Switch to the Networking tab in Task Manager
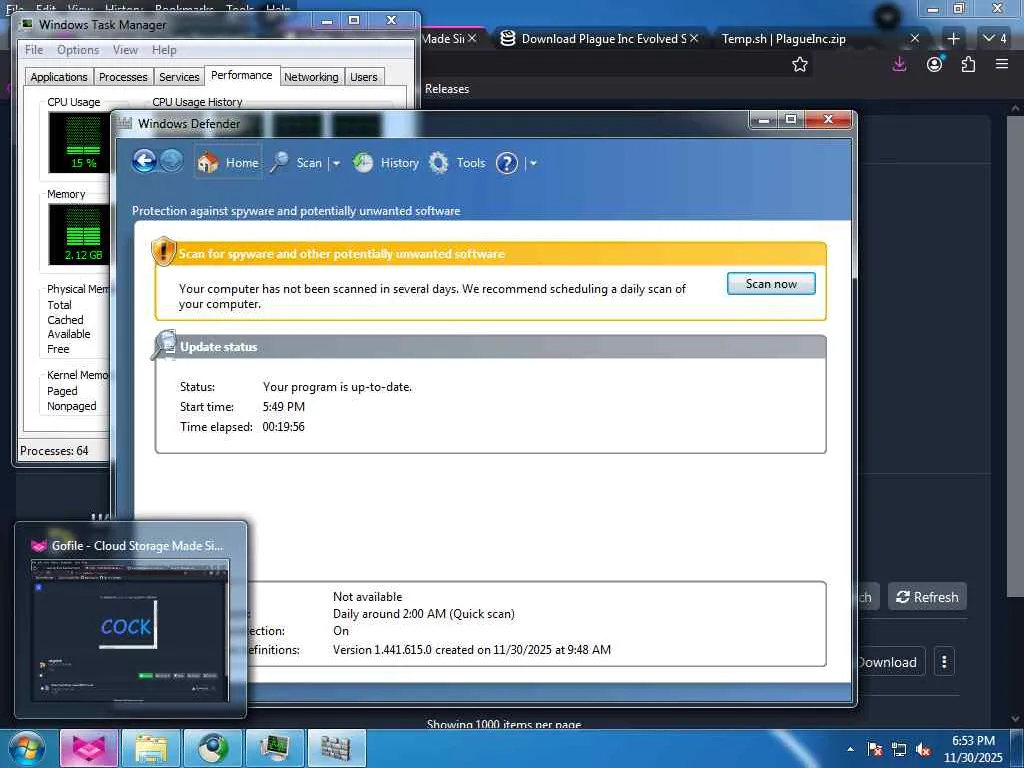The width and height of the screenshot is (1024, 768). tap(311, 77)
